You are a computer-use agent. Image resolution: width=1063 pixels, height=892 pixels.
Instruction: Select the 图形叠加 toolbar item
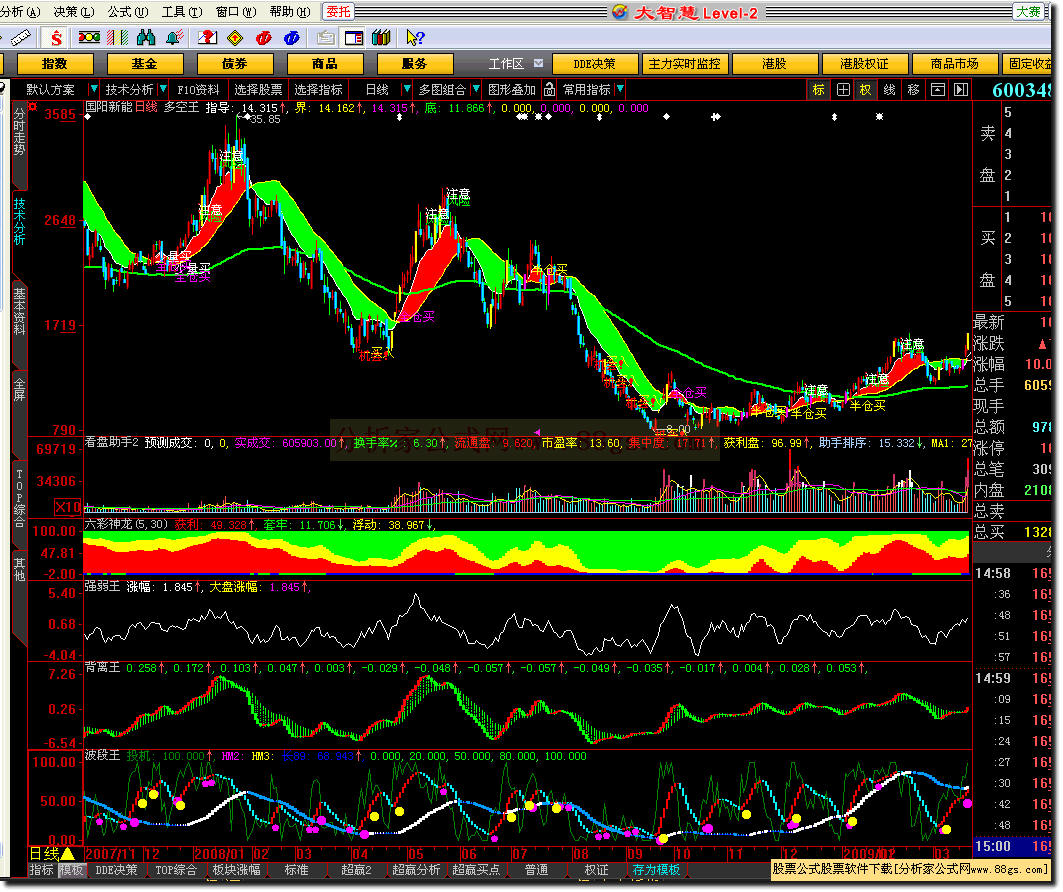click(512, 89)
